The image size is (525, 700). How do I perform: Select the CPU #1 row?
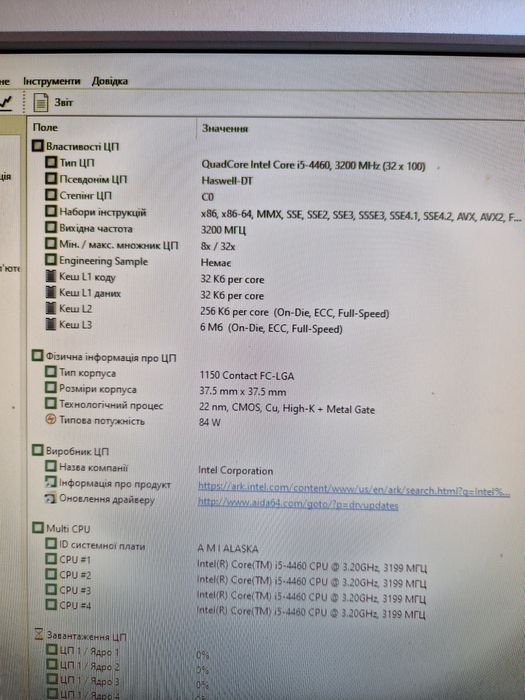click(x=236, y=563)
